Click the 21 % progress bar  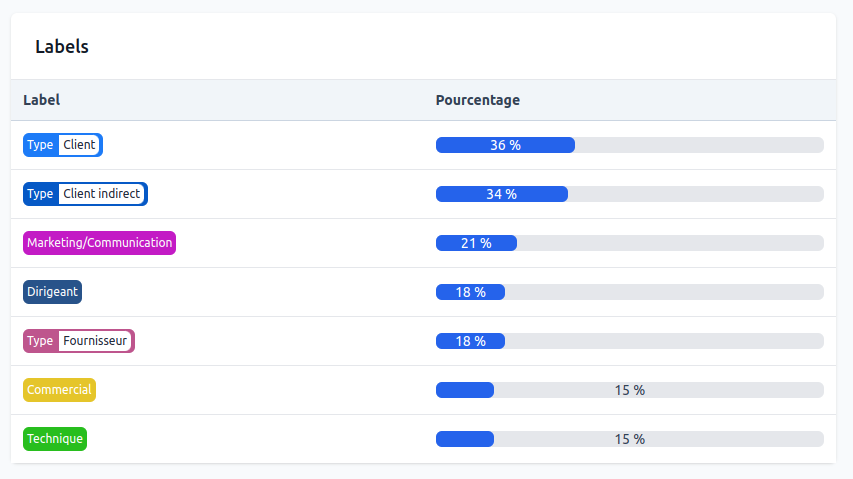pos(629,243)
